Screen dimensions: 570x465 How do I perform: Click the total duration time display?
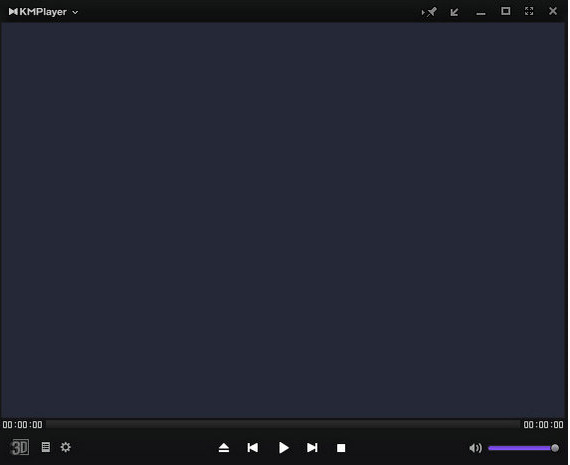click(x=543, y=425)
